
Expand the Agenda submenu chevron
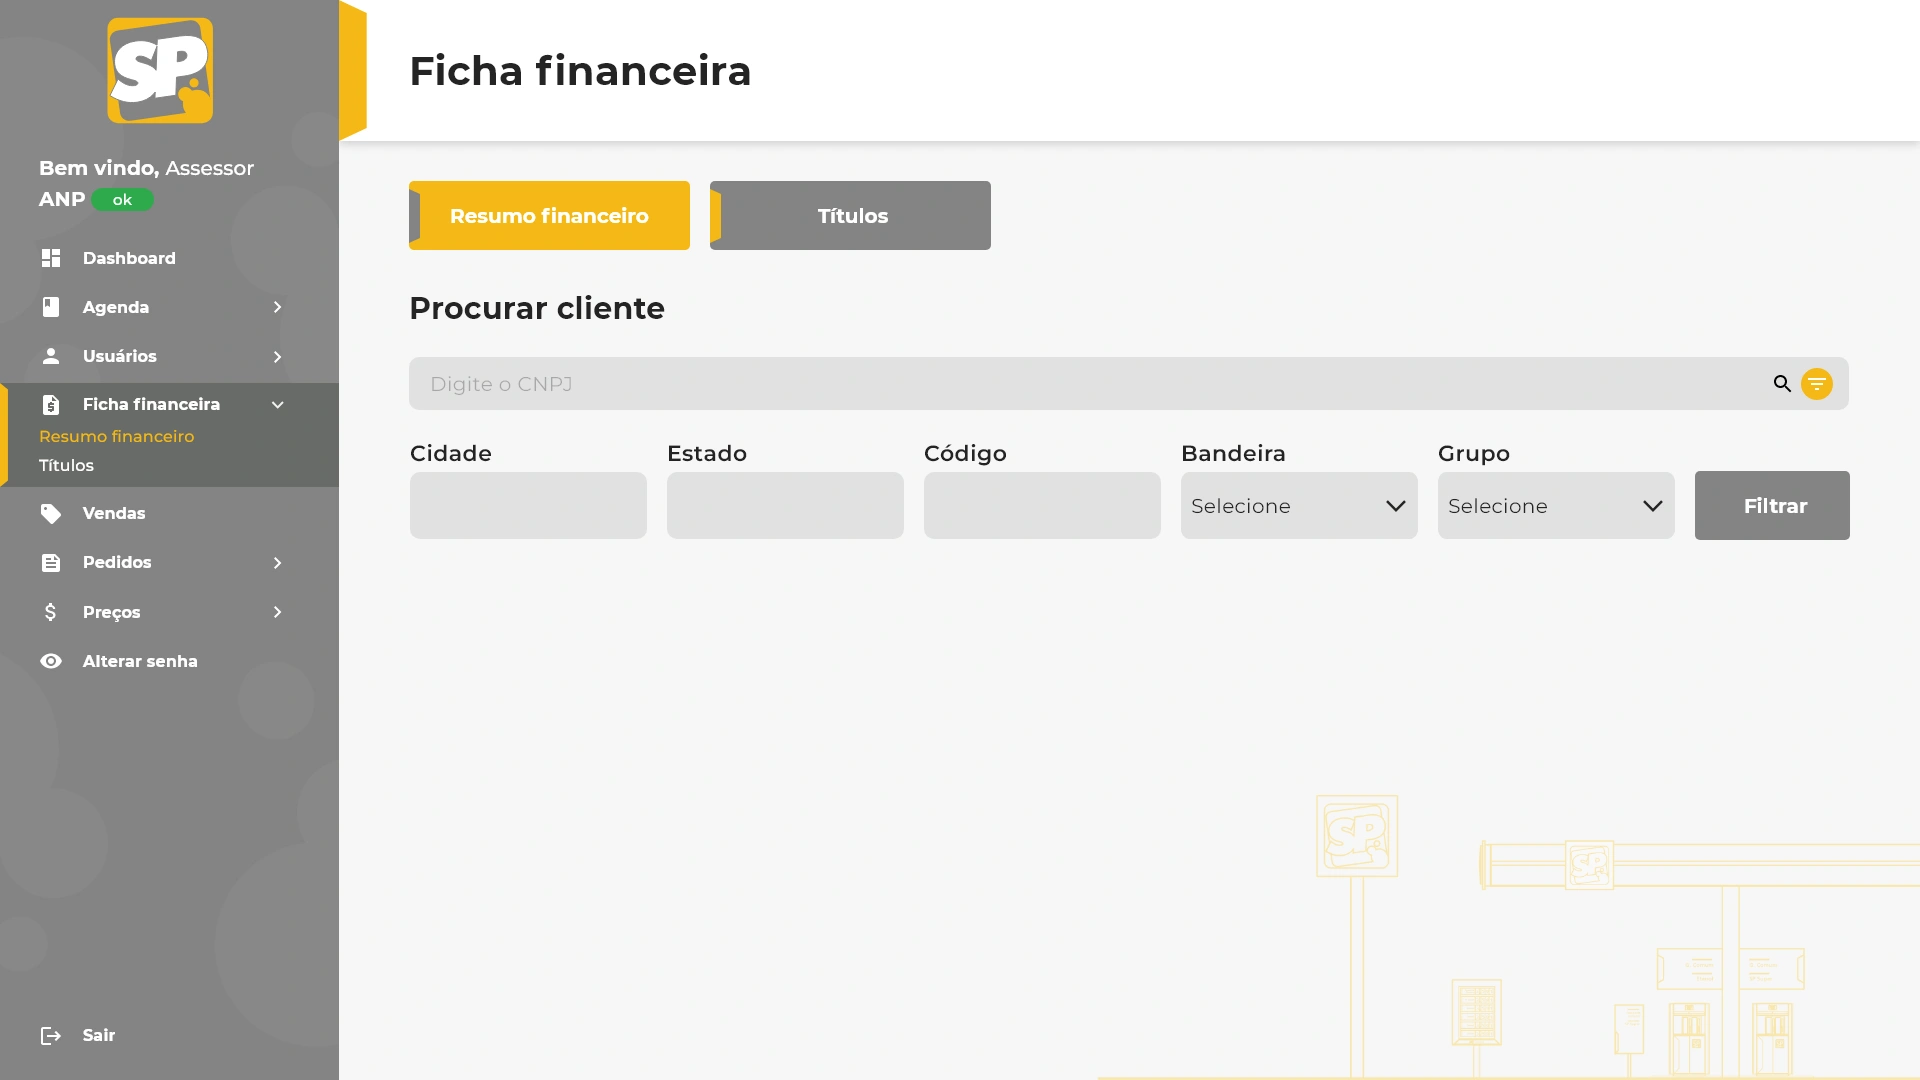pos(278,307)
